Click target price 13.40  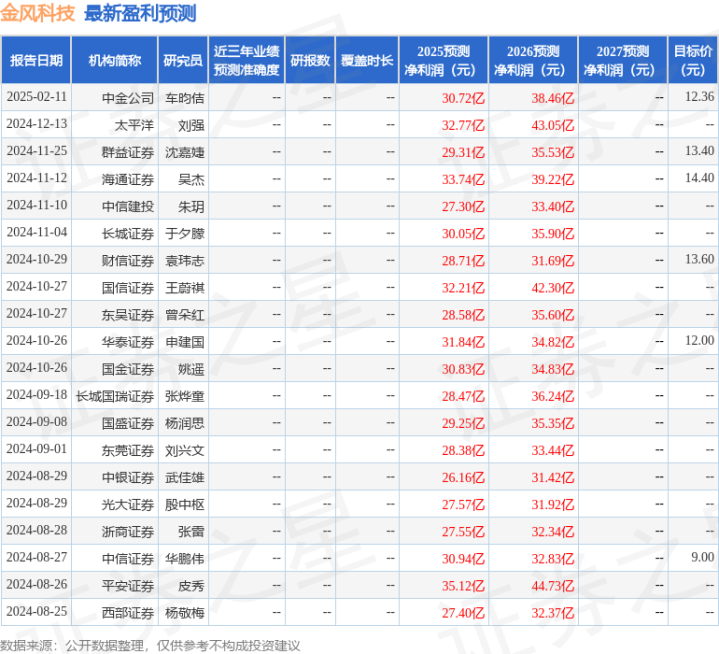coord(699,151)
